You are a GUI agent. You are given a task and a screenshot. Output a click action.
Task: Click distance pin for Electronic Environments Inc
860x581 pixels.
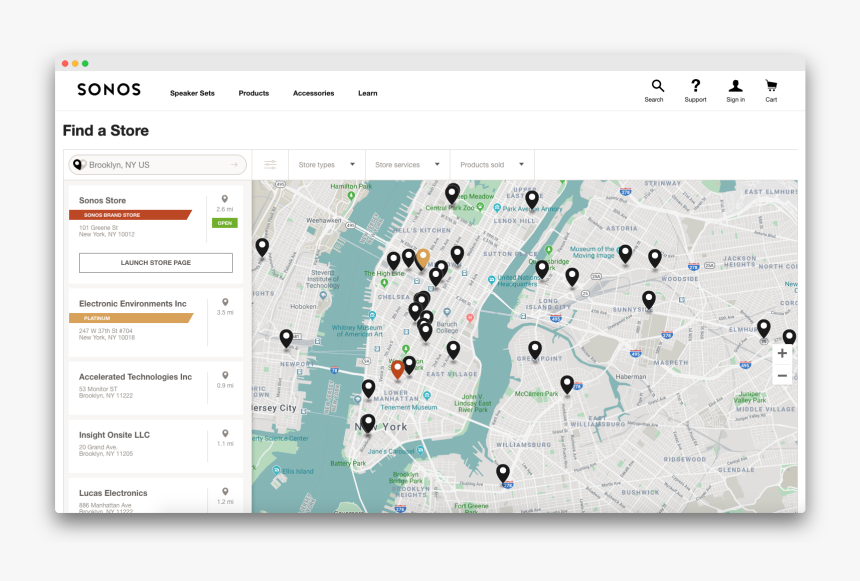[225, 302]
